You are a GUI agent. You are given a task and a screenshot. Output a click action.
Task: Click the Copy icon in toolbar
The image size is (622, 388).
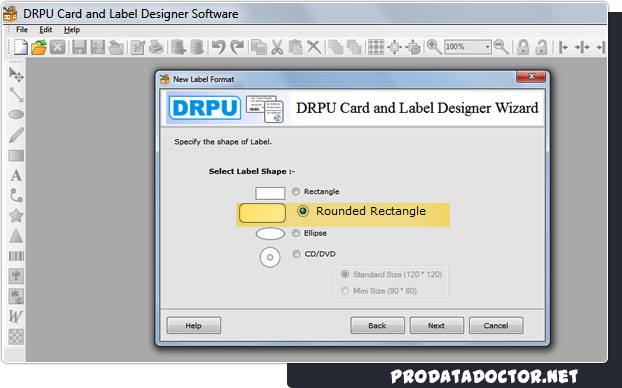point(259,47)
